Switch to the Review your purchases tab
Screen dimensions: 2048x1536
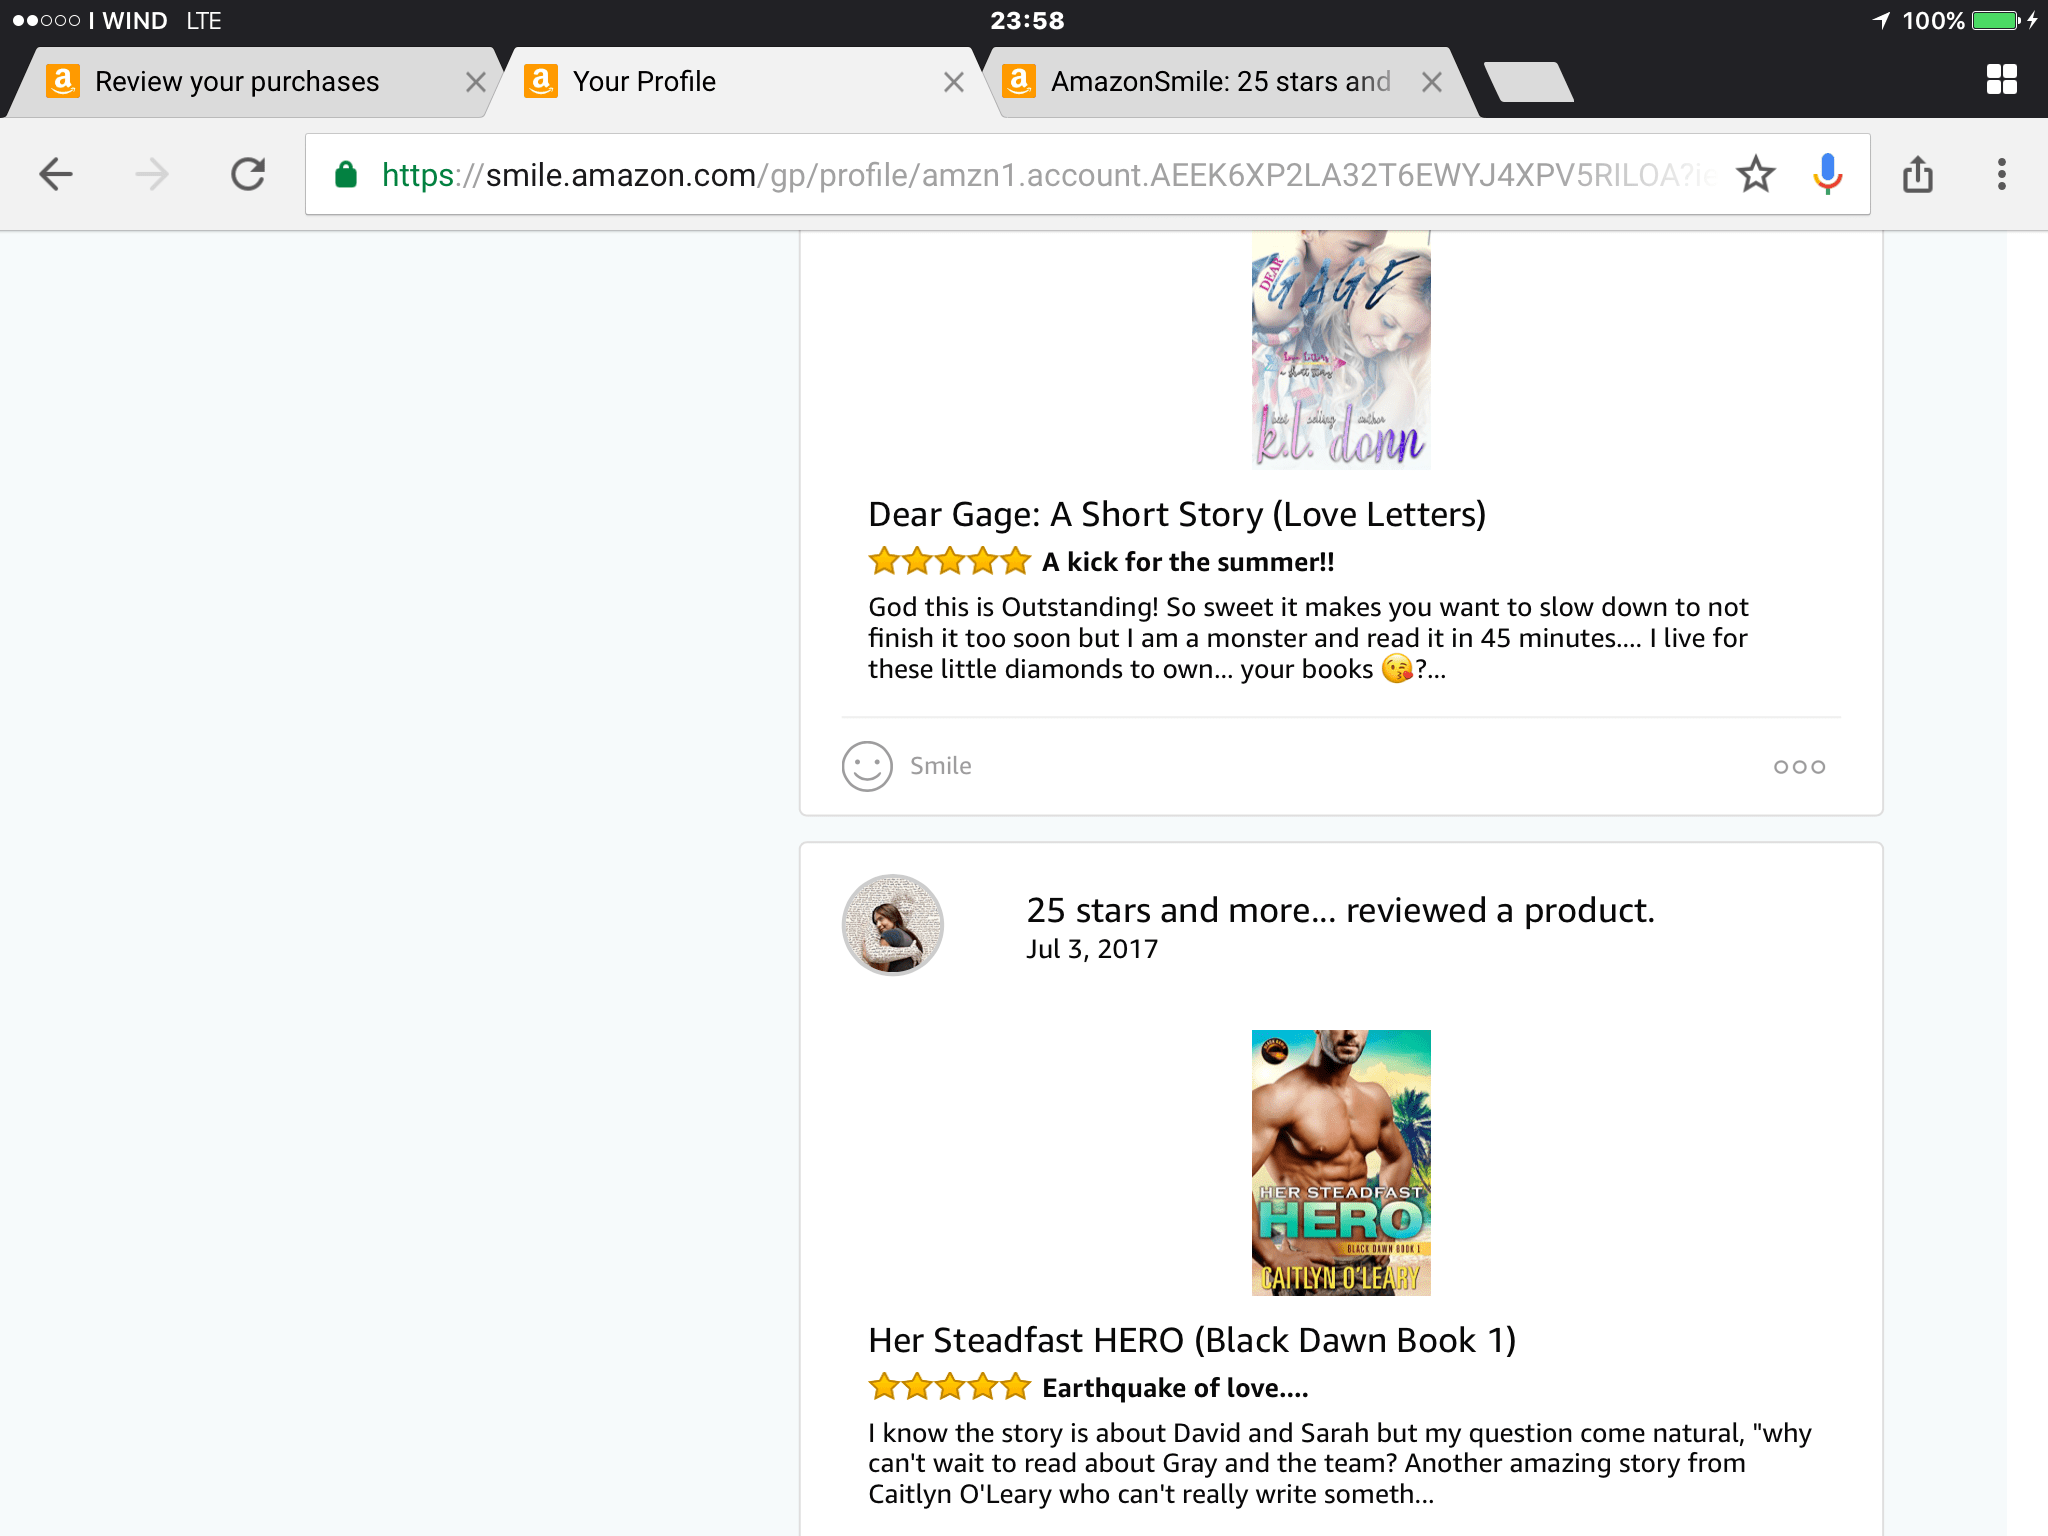point(237,82)
